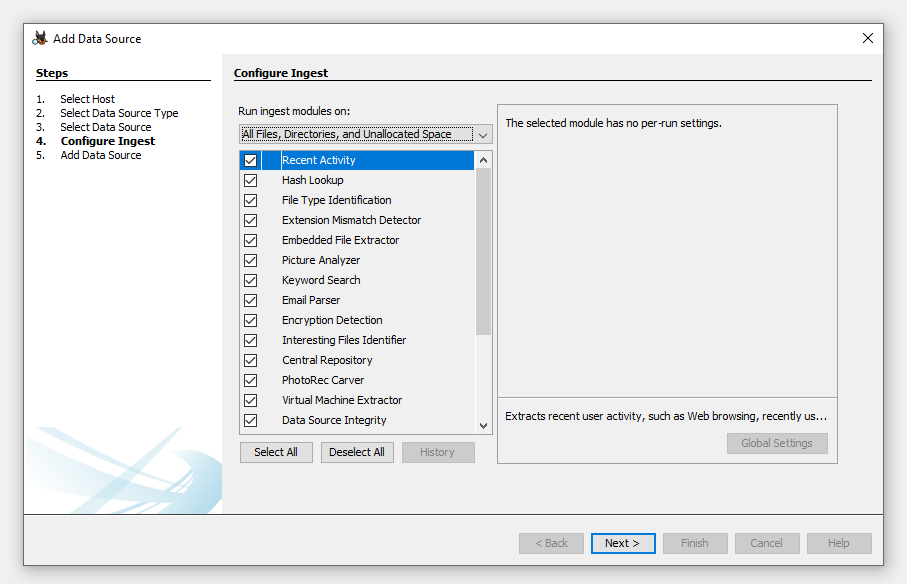The height and width of the screenshot is (584, 907).
Task: Click the no per-run settings message
Action: tap(613, 123)
